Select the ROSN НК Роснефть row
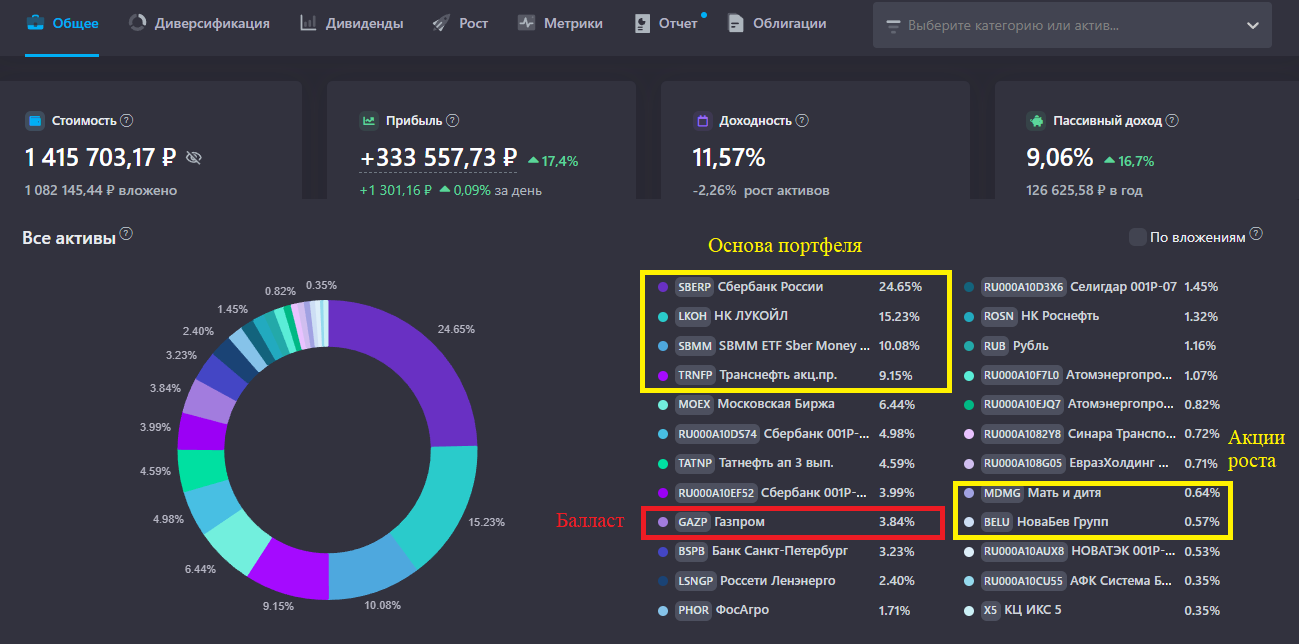 tap(1093, 316)
